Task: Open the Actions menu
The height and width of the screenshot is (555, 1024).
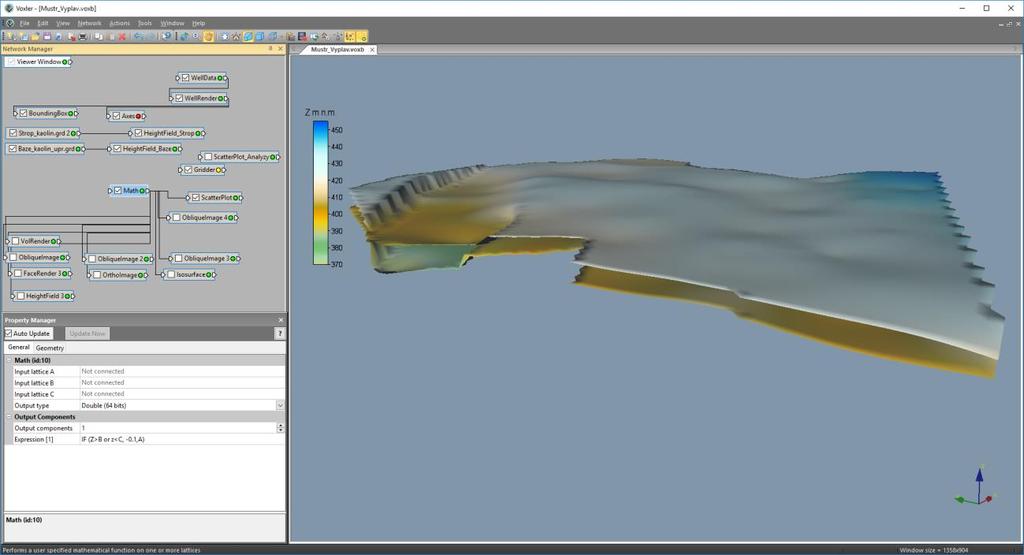Action: [x=119, y=23]
